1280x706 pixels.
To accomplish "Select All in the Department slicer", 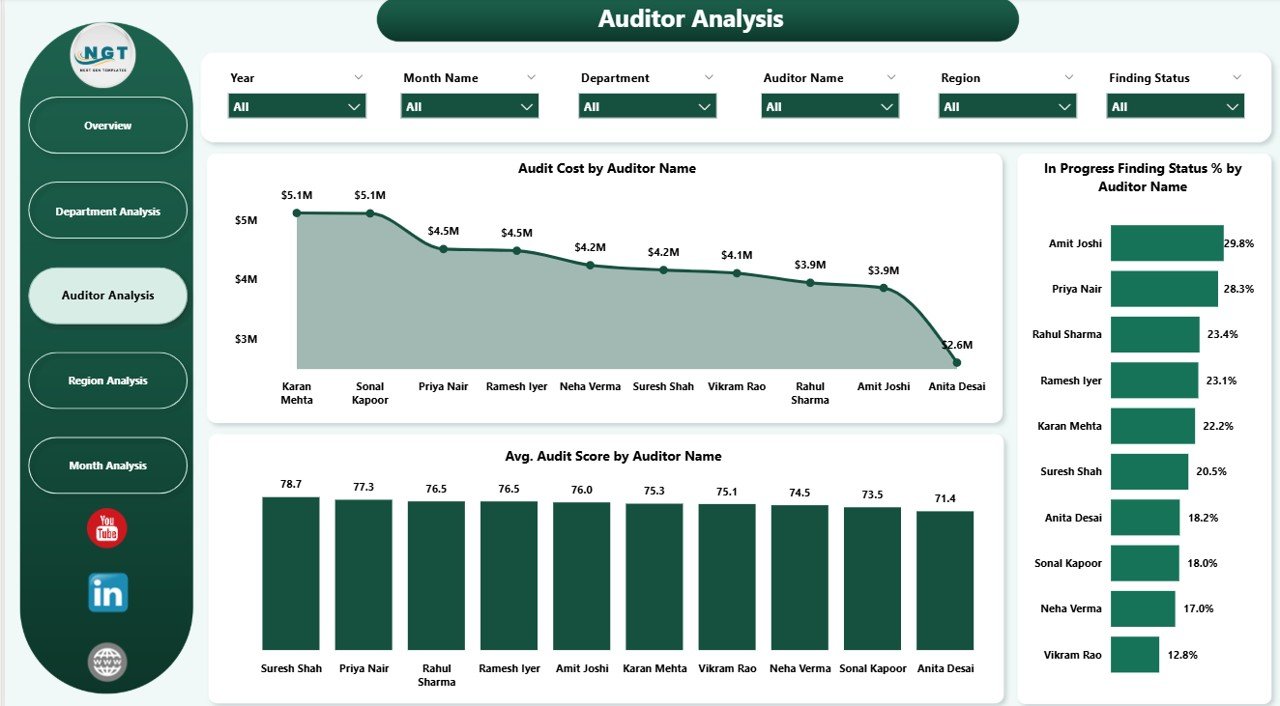I will (646, 105).
